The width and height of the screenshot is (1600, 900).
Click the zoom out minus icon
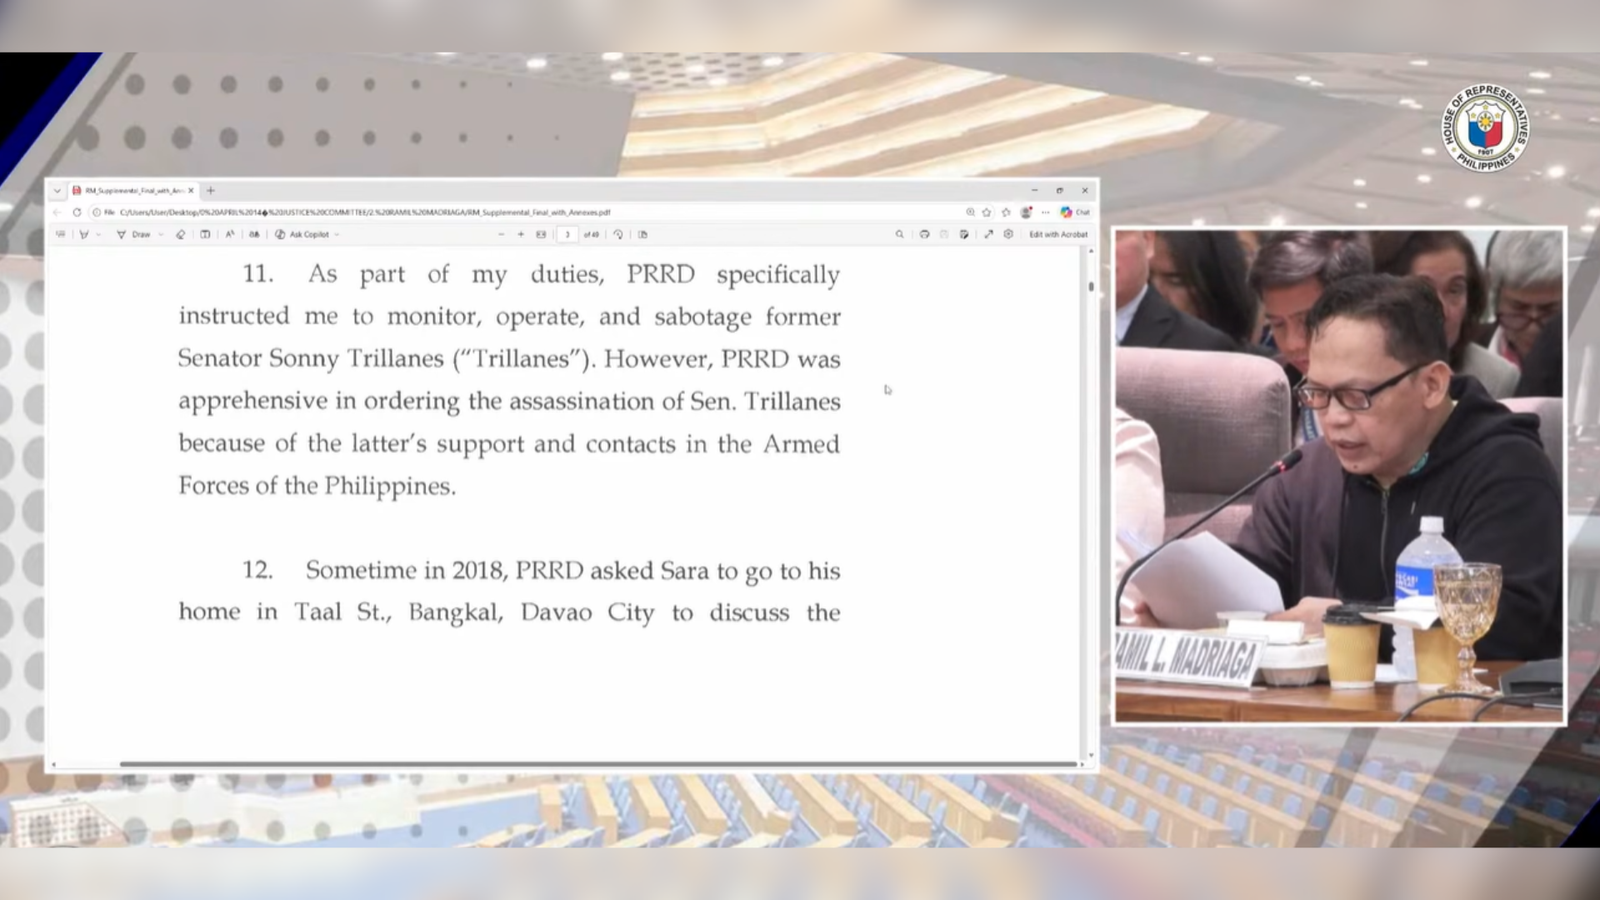tap(501, 234)
